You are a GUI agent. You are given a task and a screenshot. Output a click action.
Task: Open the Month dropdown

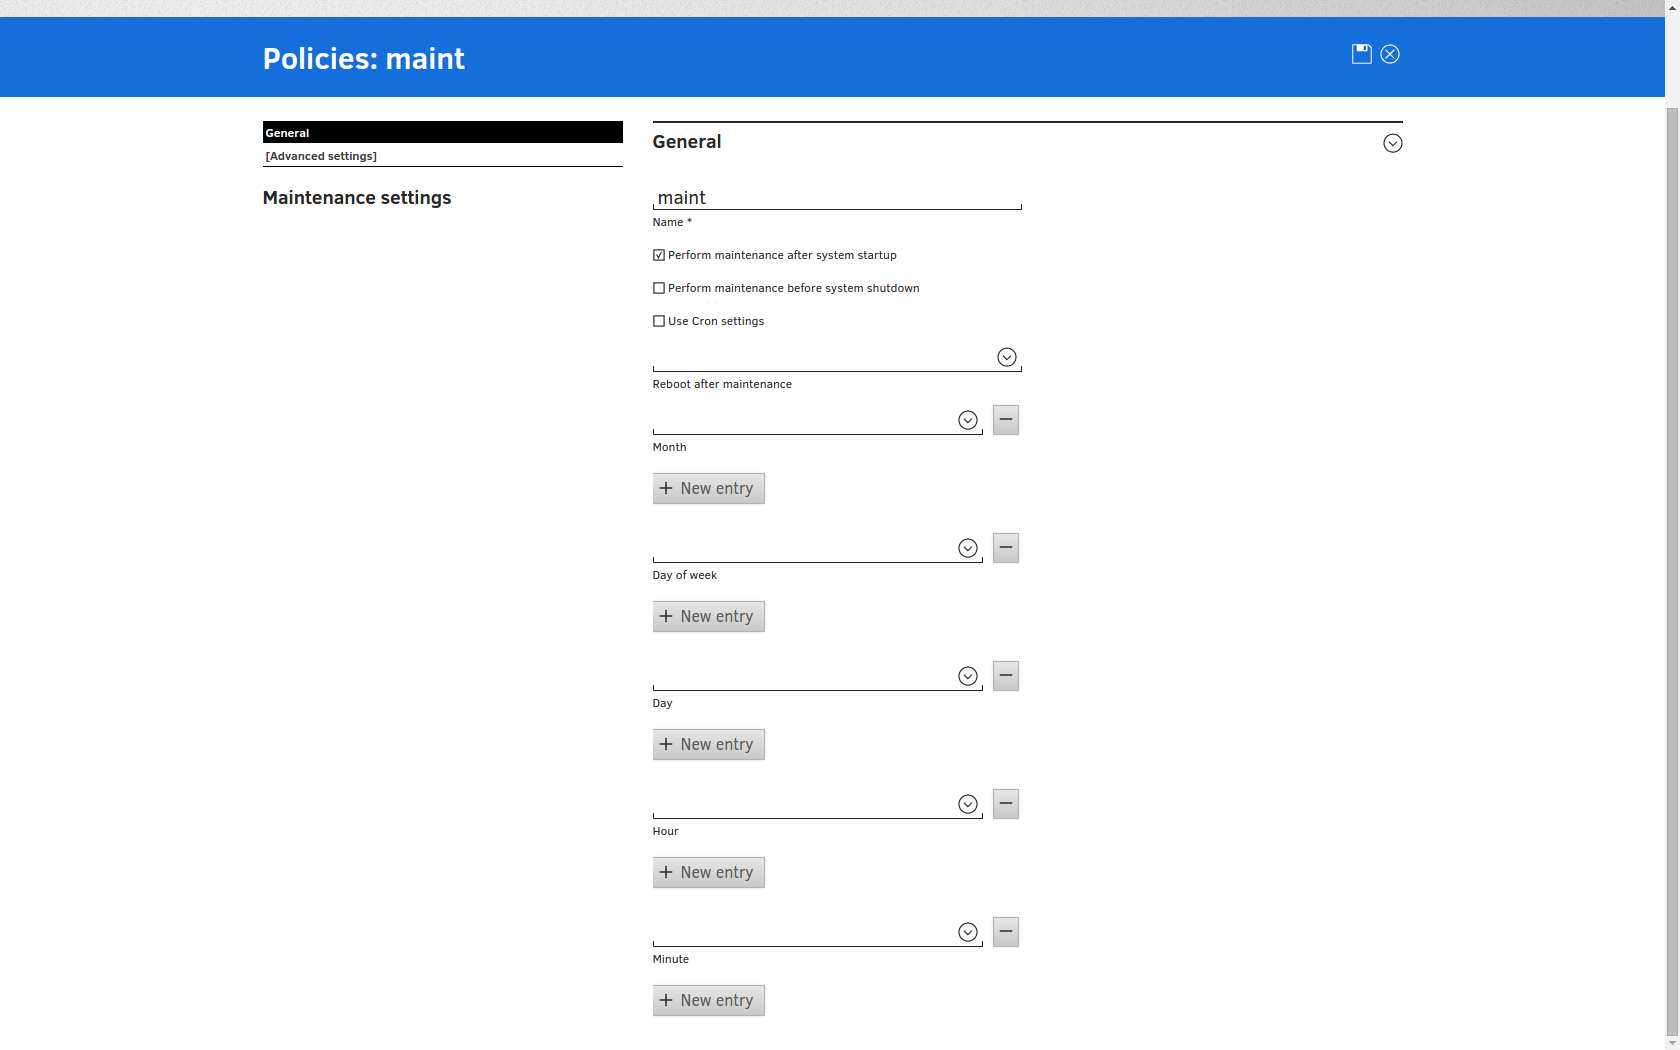[x=967, y=421]
